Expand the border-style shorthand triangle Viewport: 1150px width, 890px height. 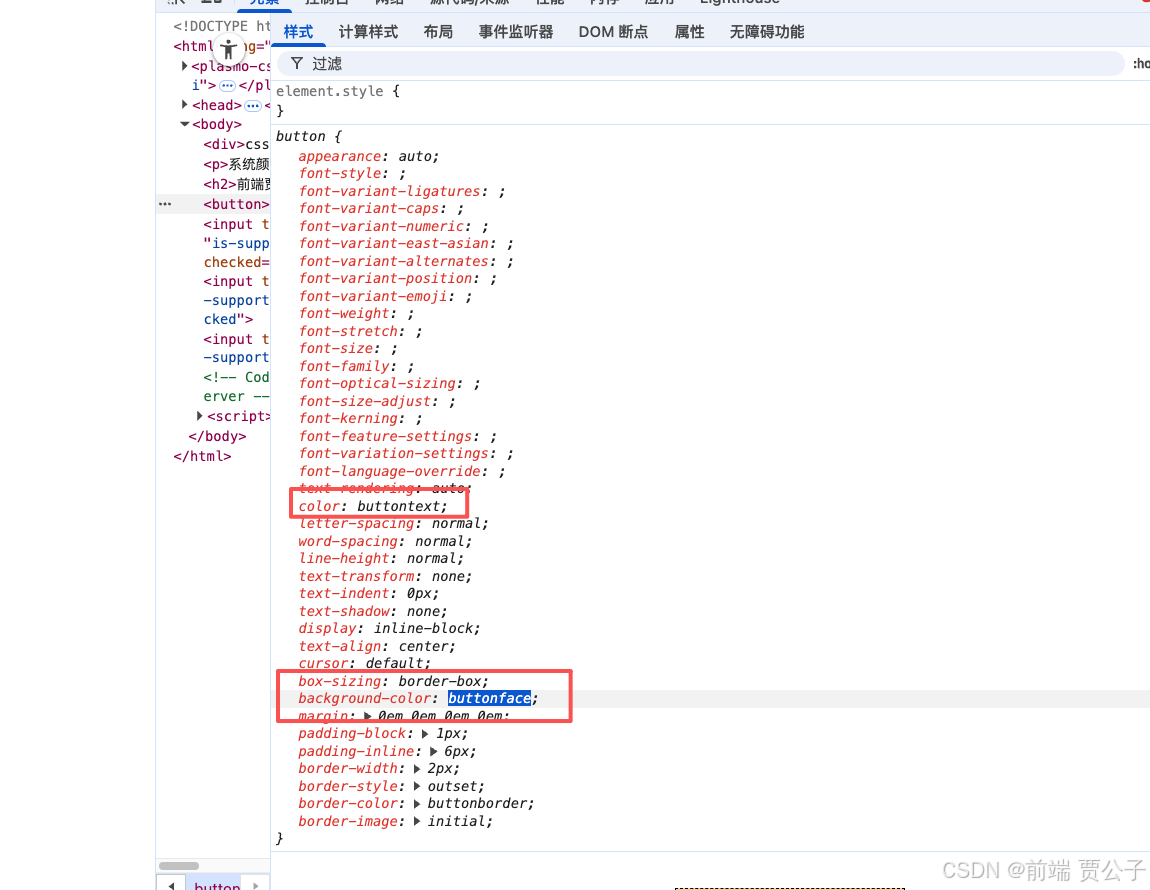[417, 786]
